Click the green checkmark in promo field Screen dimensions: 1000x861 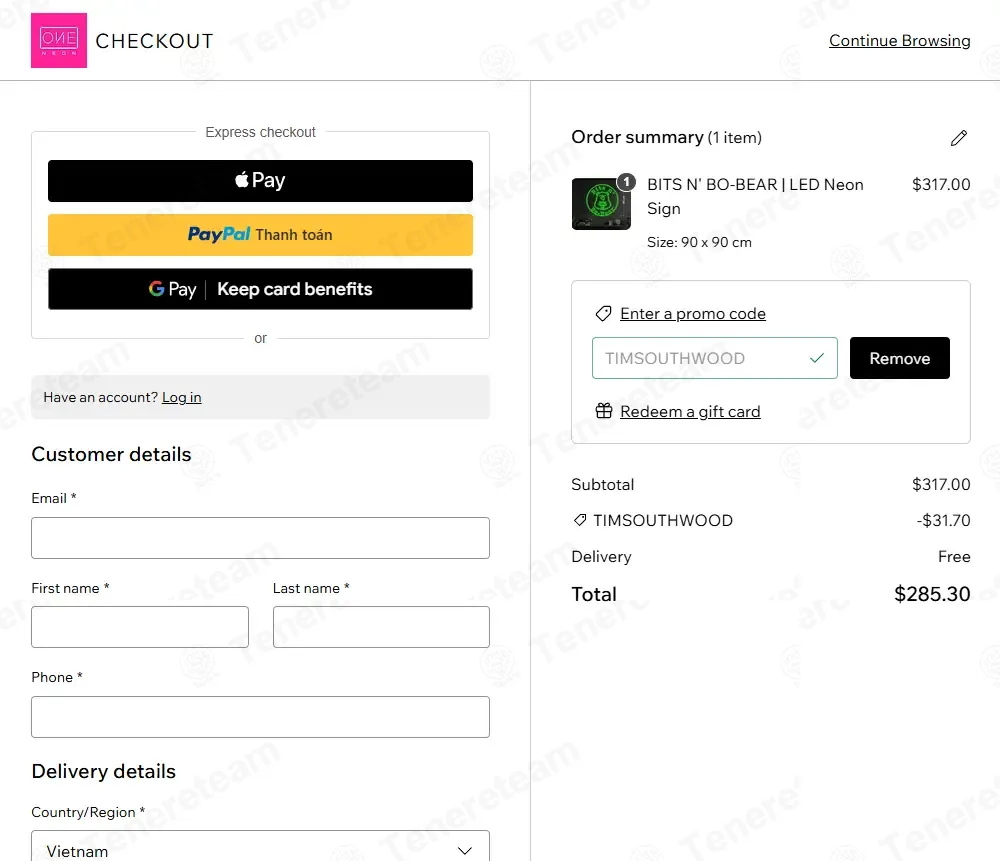coord(816,358)
